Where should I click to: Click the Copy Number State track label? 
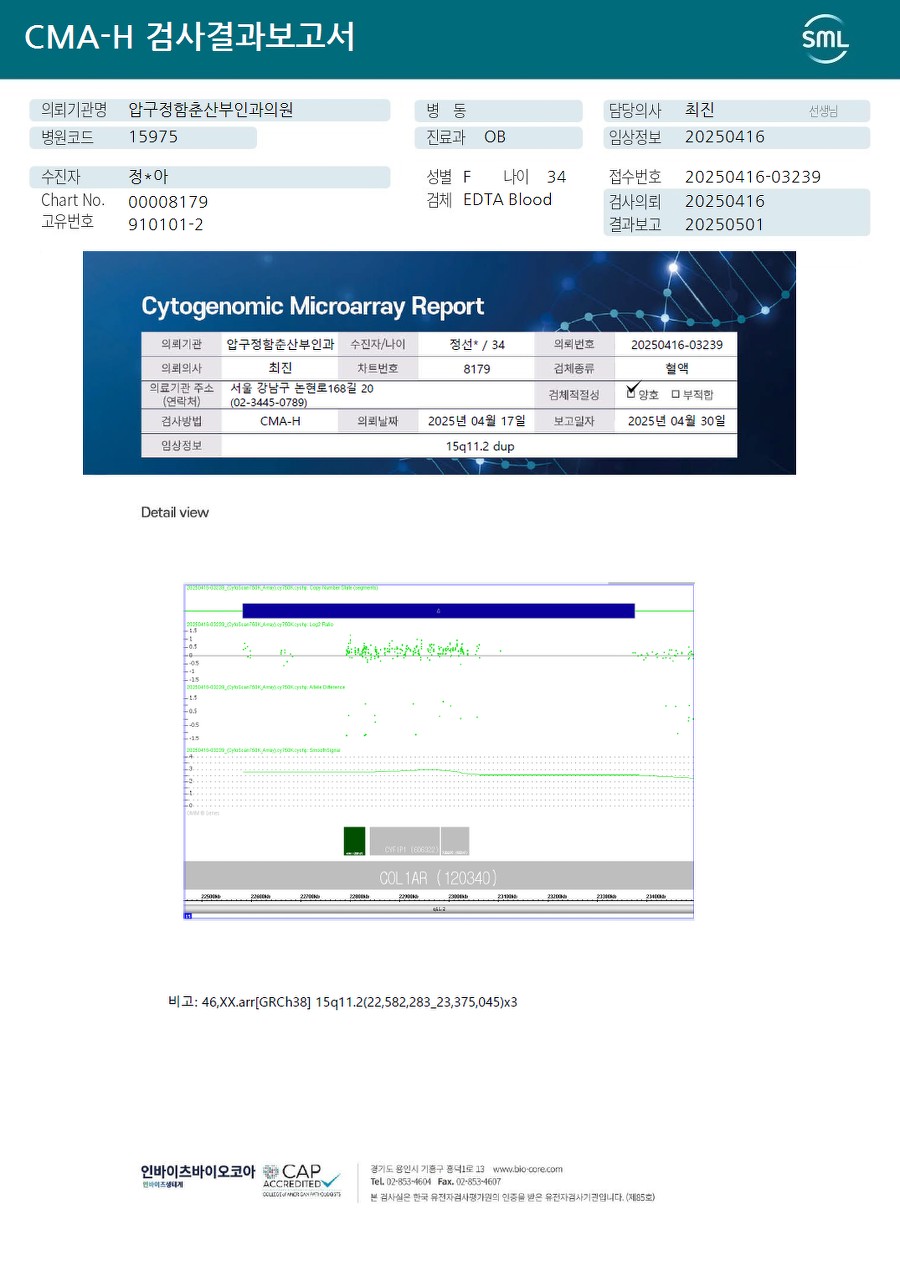point(282,588)
